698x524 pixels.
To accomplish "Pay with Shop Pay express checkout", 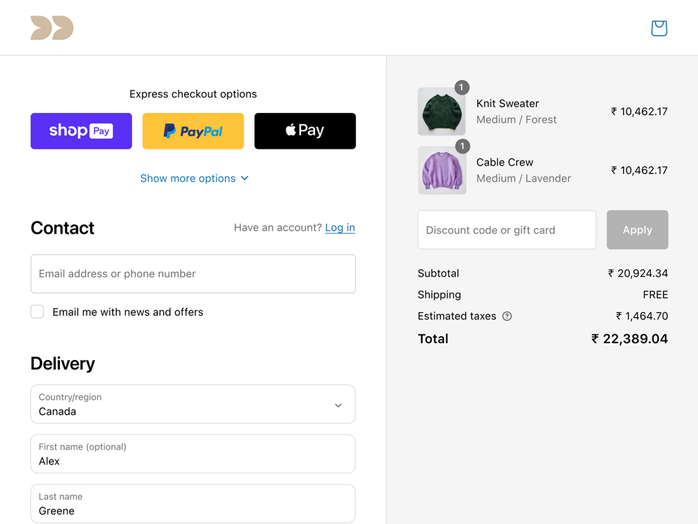I will (x=81, y=131).
